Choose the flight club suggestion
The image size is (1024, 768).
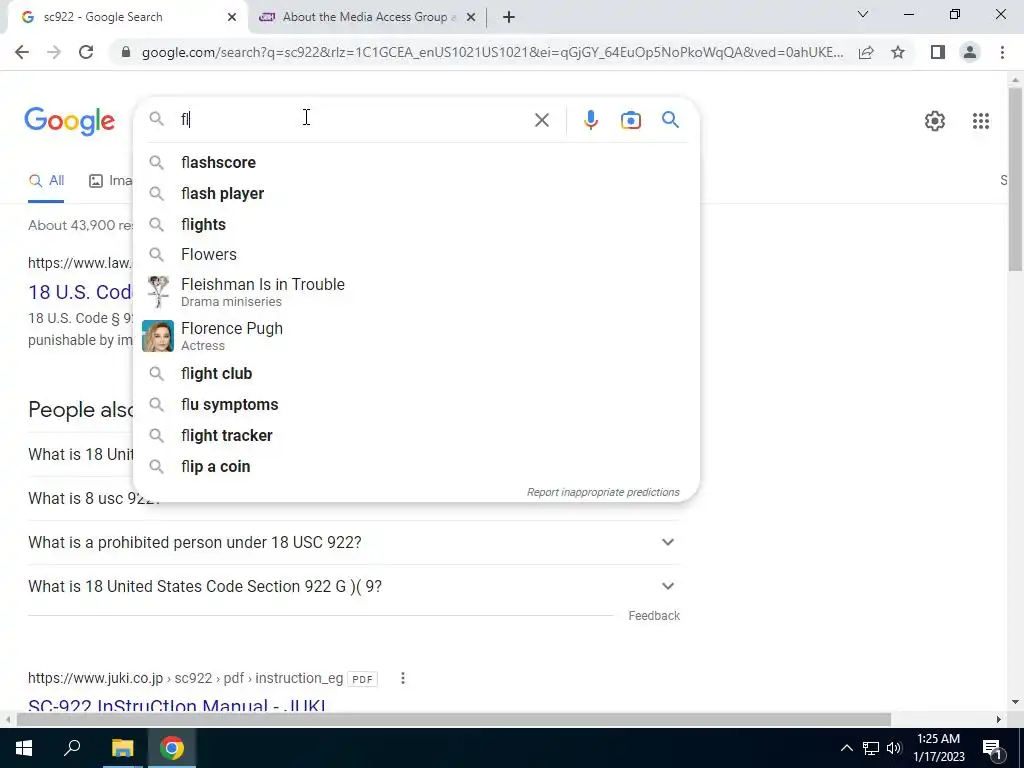(416, 374)
